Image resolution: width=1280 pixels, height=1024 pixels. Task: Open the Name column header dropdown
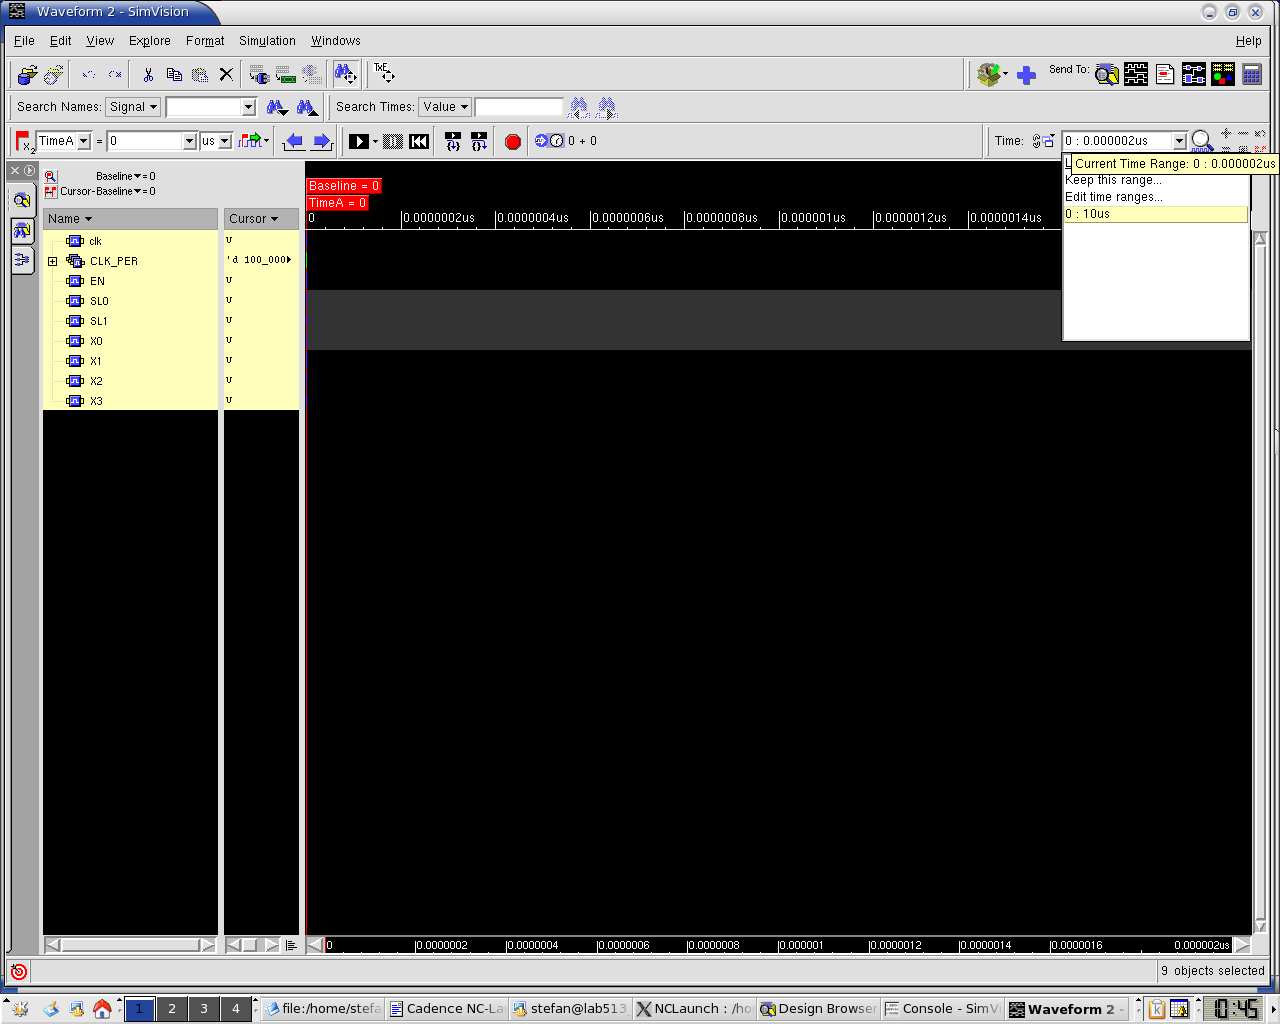(88, 219)
